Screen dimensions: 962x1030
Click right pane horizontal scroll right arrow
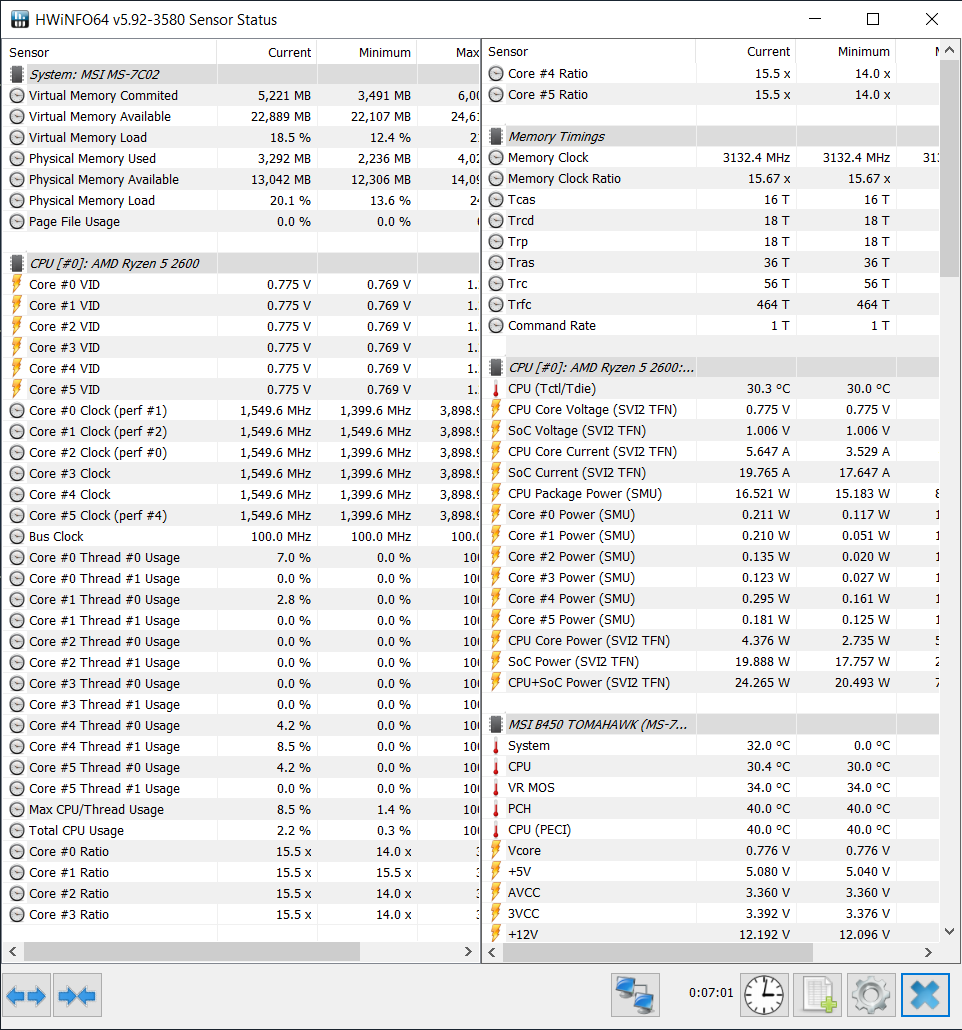tap(928, 952)
